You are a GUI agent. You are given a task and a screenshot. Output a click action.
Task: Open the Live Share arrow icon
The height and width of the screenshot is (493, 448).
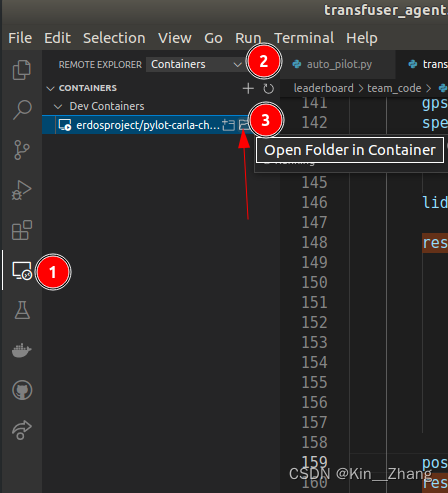point(22,430)
